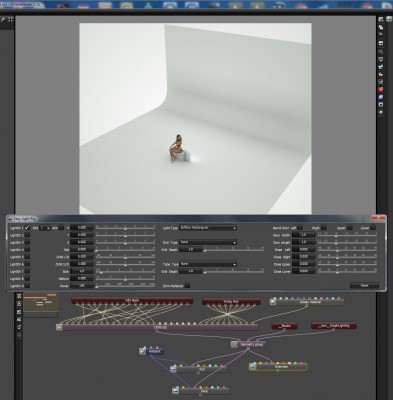
Task: Click the icon on the Full node
Action: point(173,369)
